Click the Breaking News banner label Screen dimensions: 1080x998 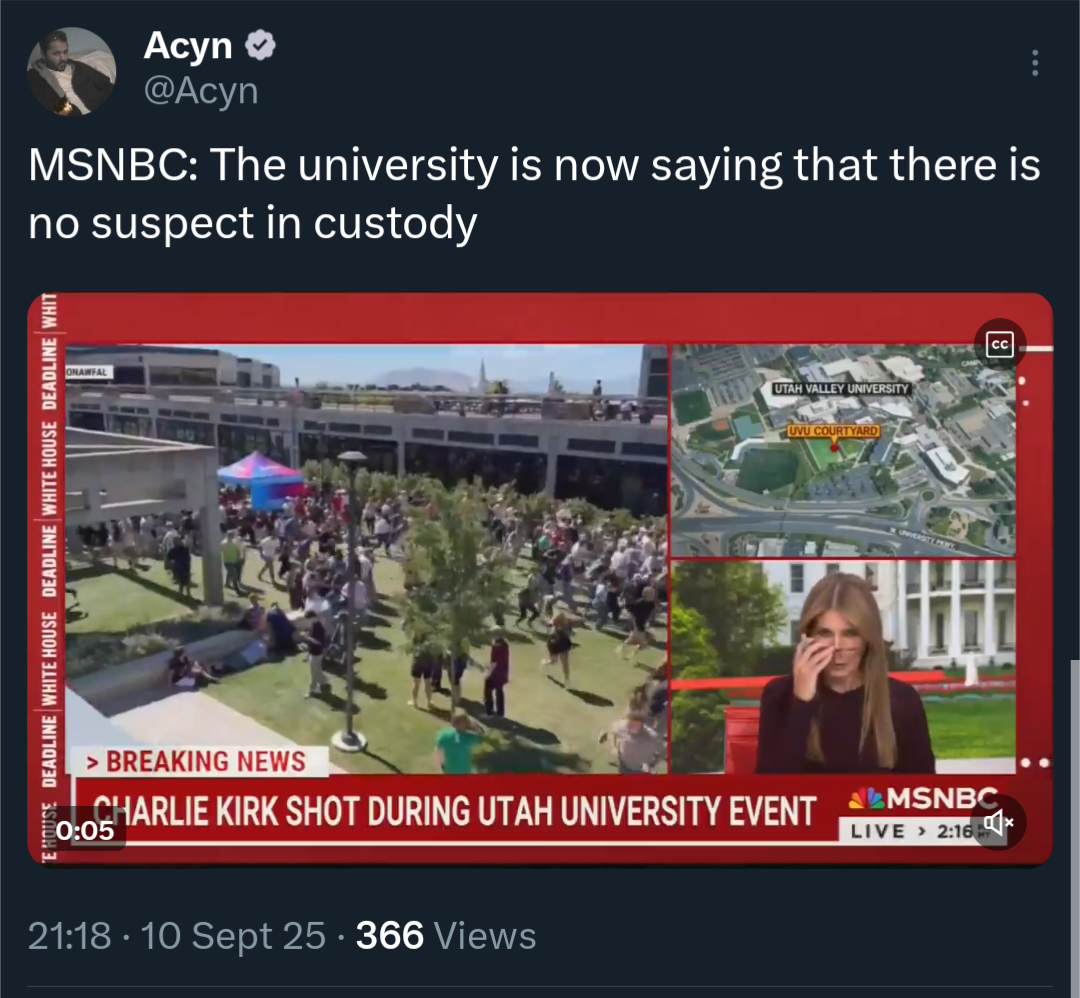point(204,761)
